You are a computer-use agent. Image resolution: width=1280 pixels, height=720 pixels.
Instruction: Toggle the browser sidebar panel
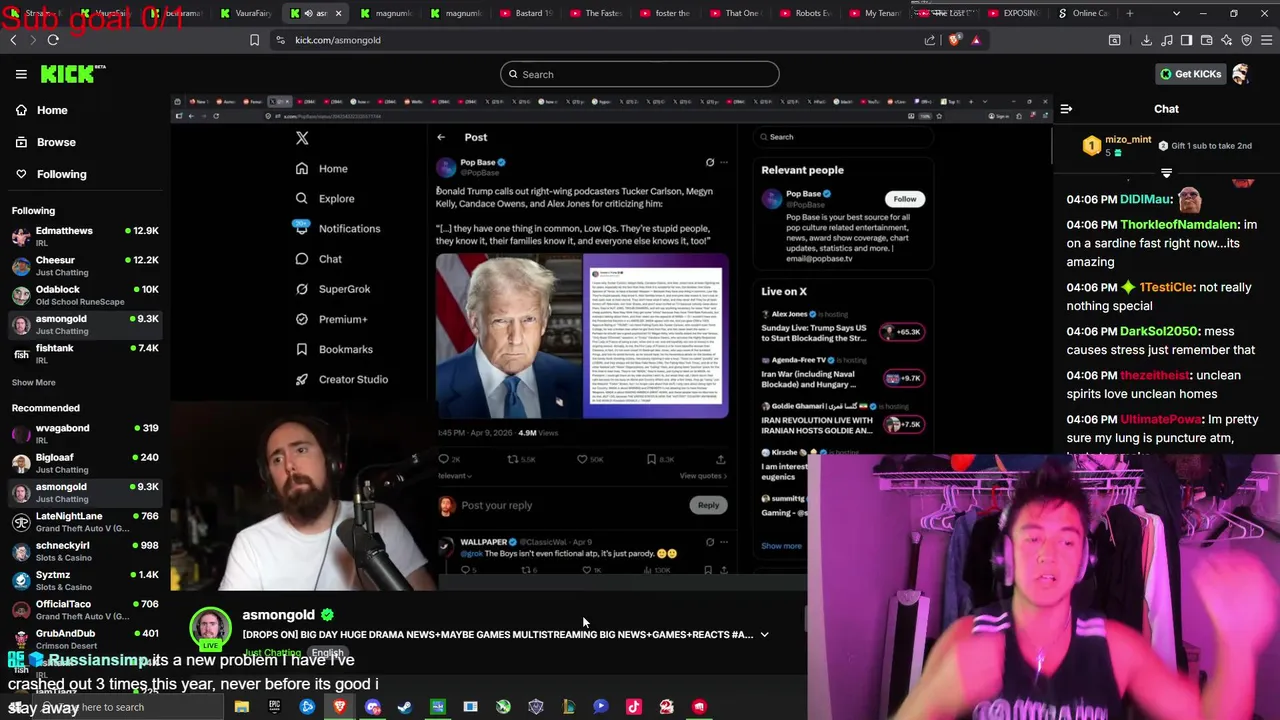point(1186,40)
